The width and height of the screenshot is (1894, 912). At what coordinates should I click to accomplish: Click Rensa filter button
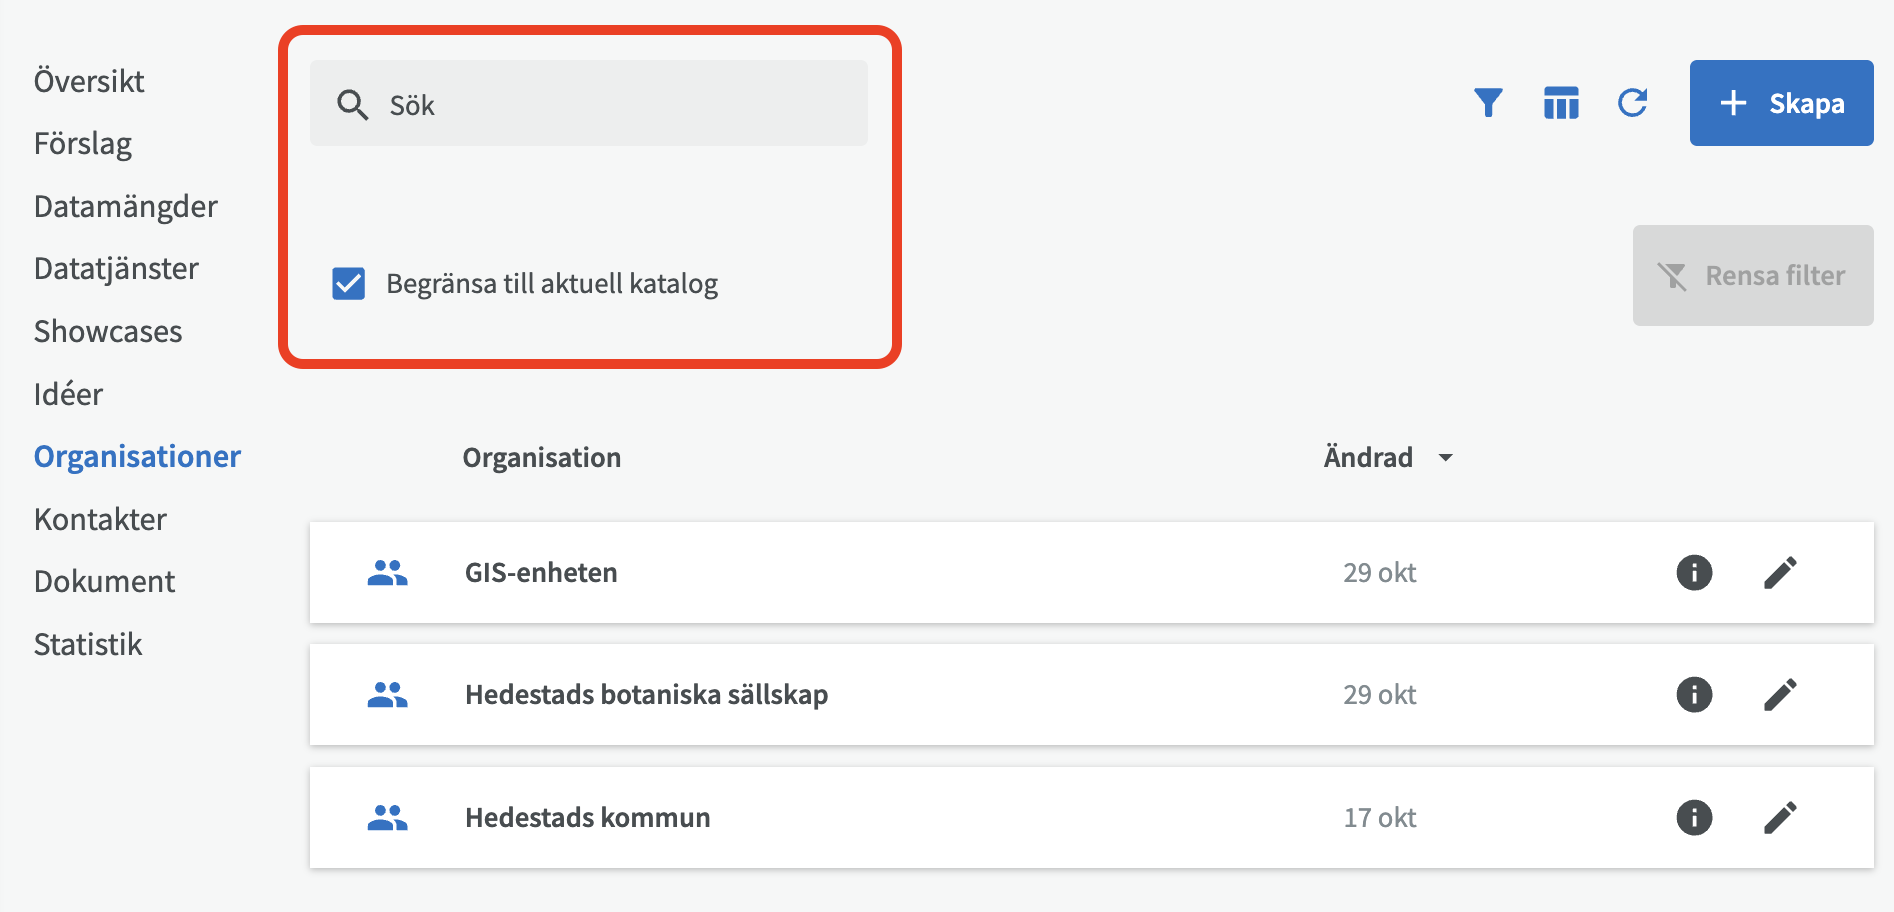pos(1753,275)
